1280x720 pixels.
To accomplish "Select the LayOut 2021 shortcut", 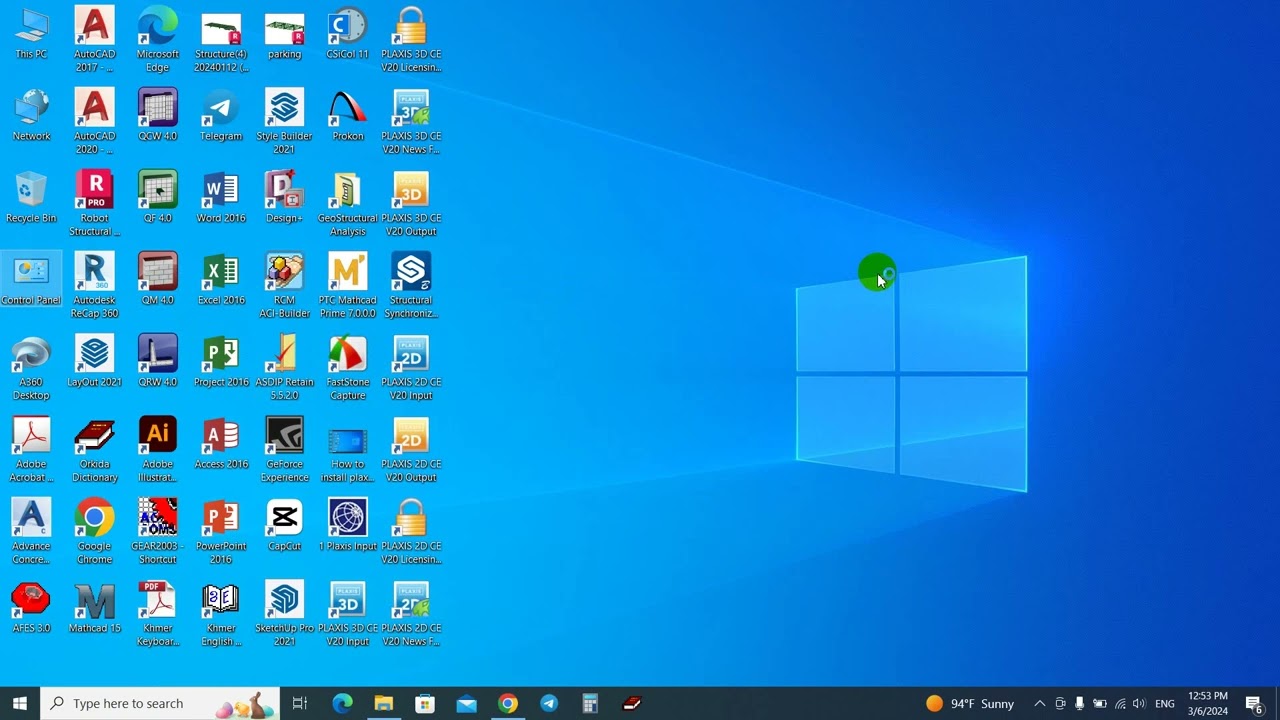I will click(94, 362).
